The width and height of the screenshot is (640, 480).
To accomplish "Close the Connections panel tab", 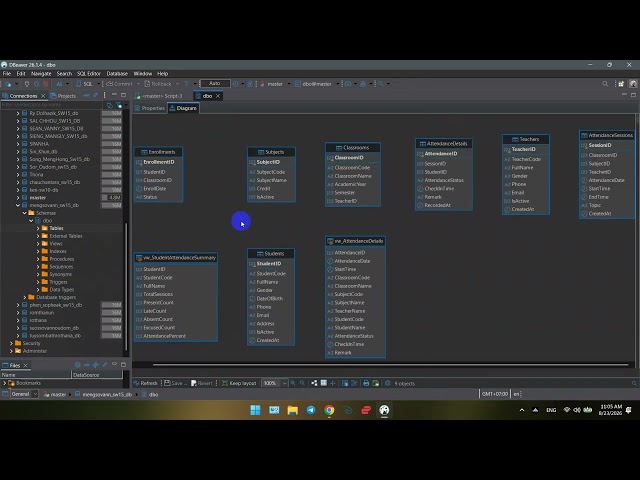I will 43,96.
